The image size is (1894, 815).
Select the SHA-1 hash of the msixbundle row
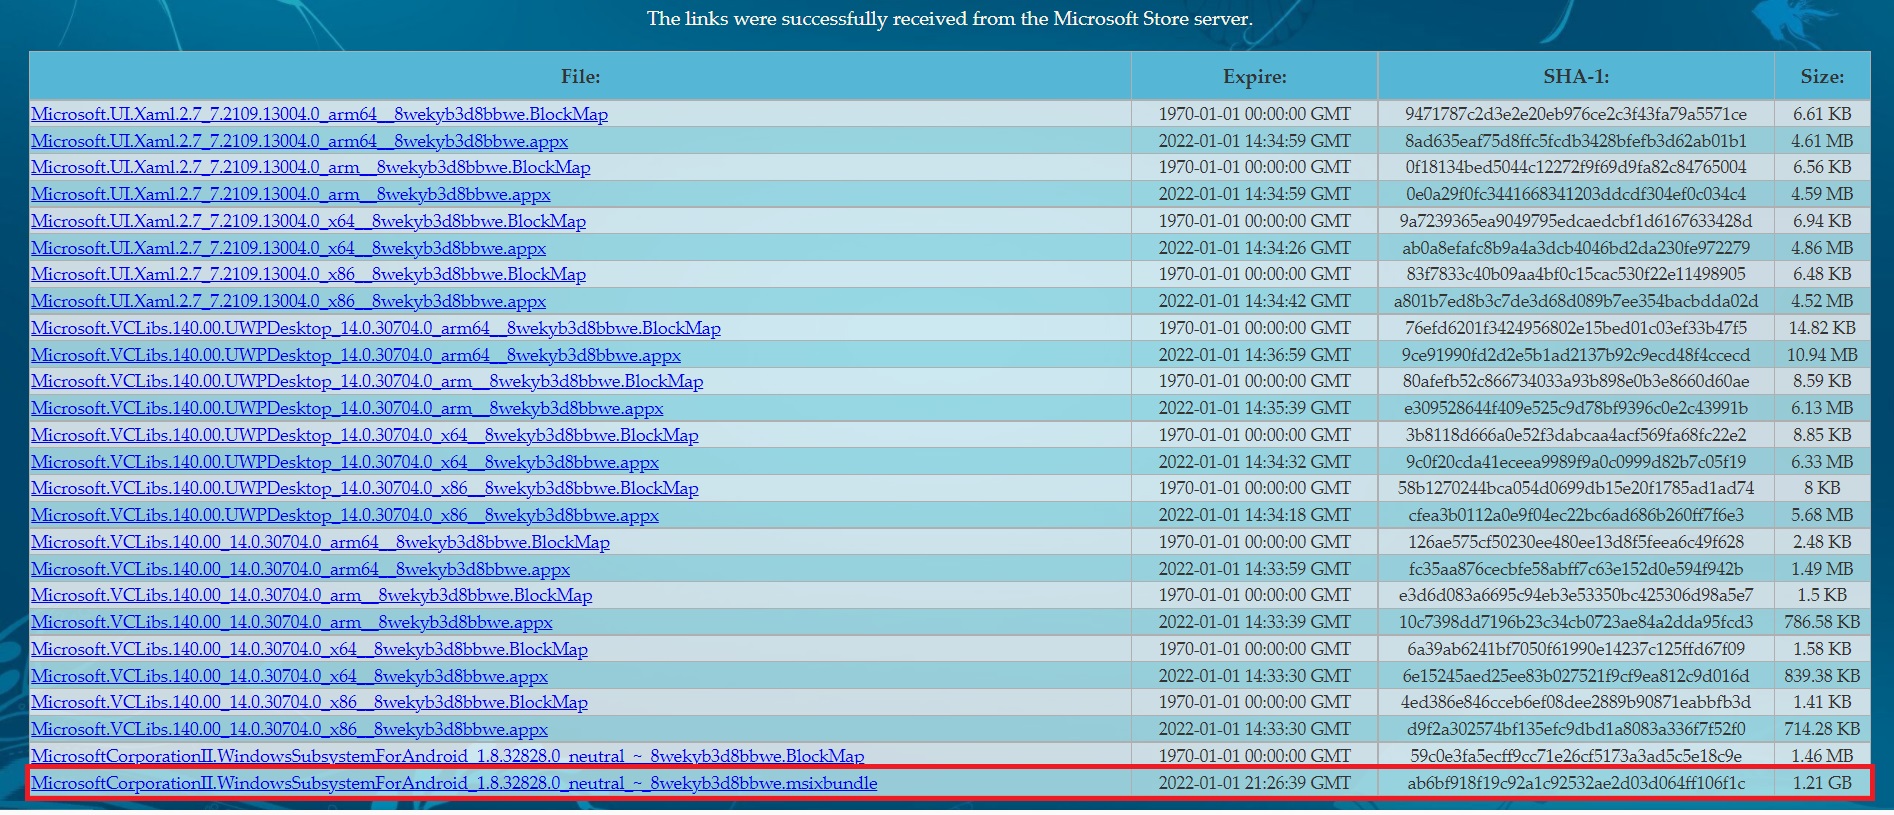coord(1575,783)
